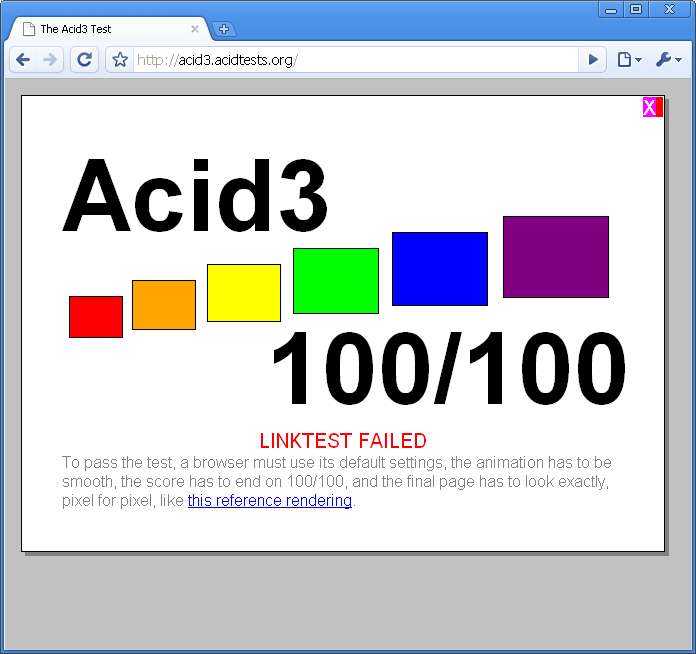Click the orange box
The image size is (696, 654).
coord(164,305)
